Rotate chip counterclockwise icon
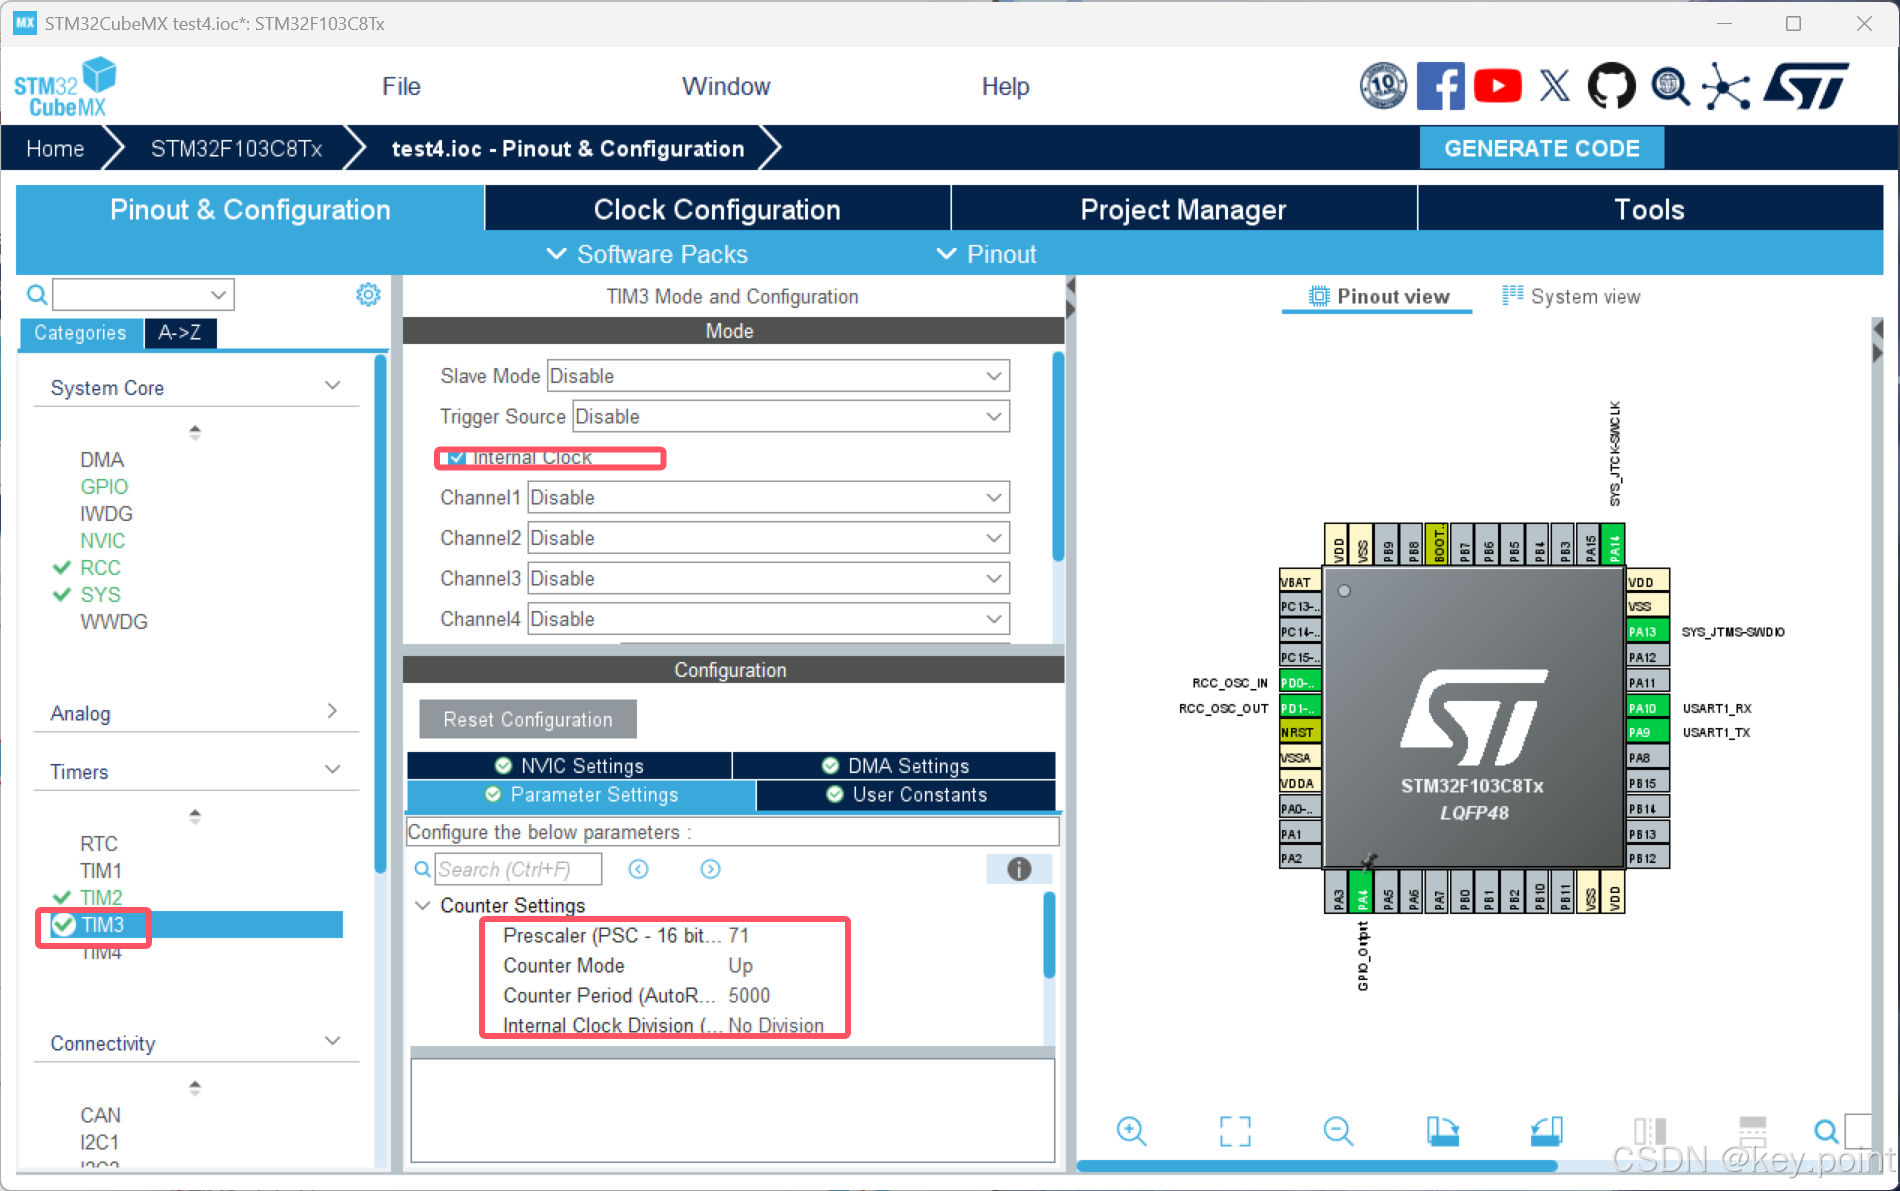 click(1546, 1131)
